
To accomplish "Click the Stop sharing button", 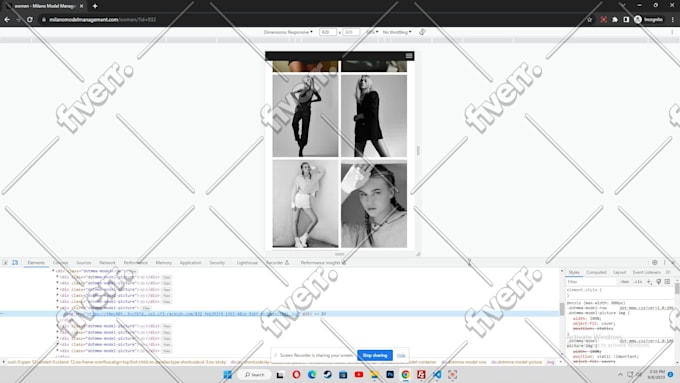I will (375, 355).
